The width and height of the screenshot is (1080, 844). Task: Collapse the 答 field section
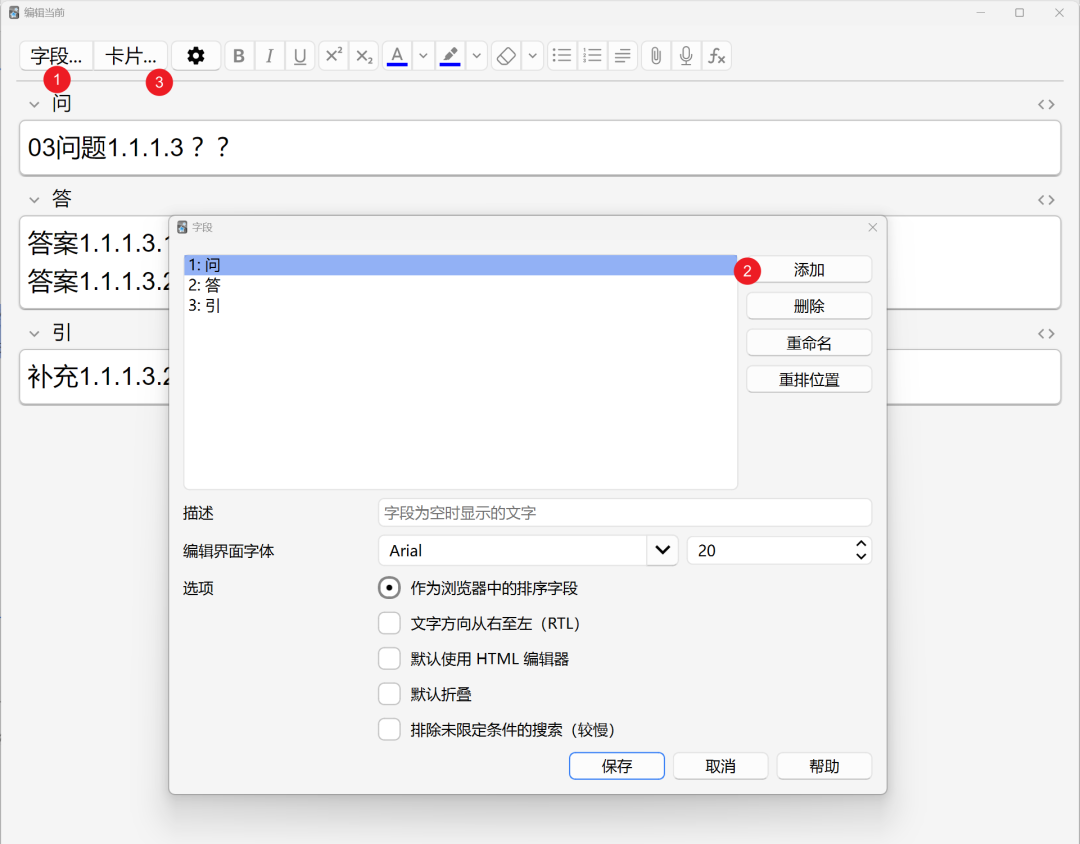click(x=34, y=200)
